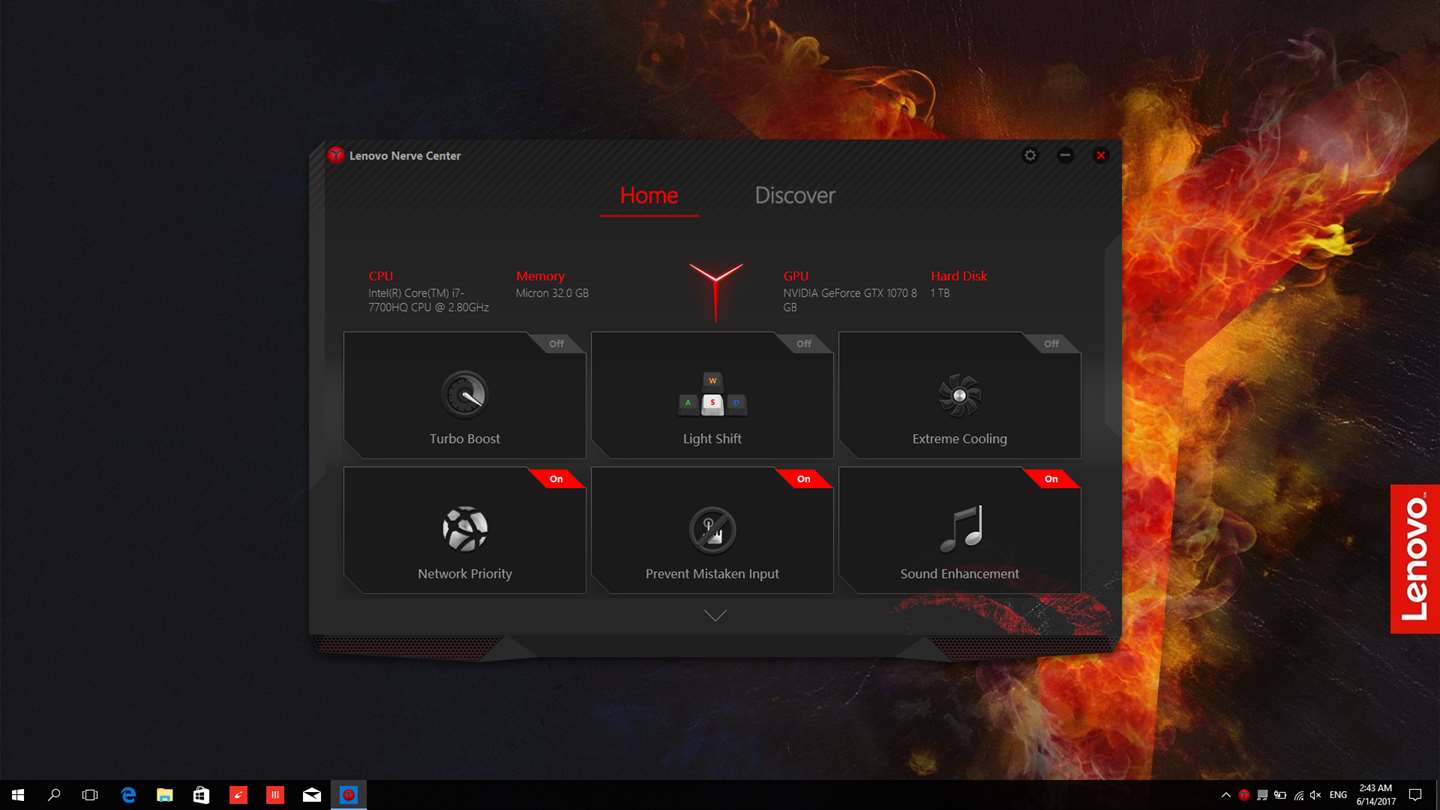1440x810 pixels.
Task: Click the red Hard Disk heading
Action: [x=959, y=276]
